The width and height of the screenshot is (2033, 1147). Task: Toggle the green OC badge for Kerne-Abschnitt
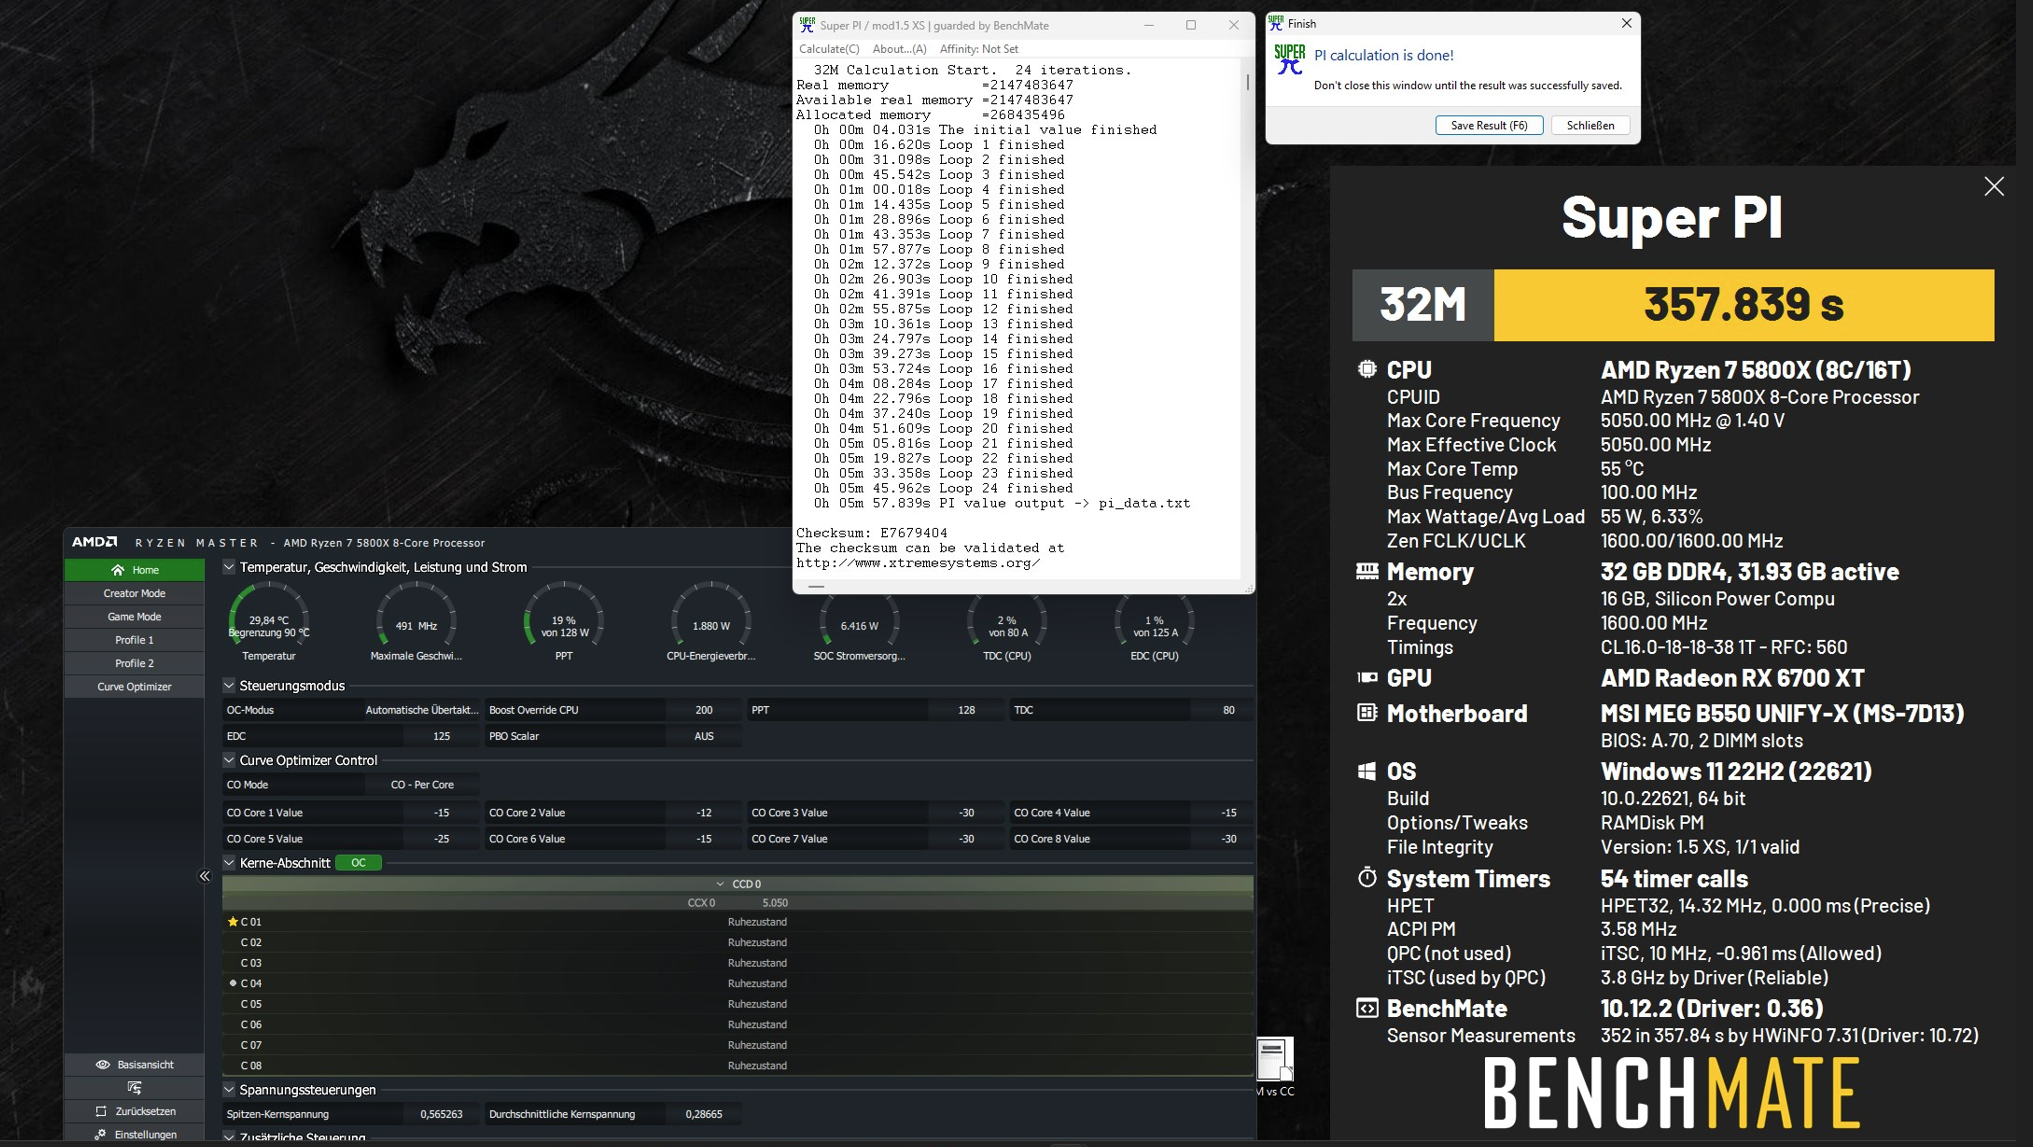tap(358, 863)
